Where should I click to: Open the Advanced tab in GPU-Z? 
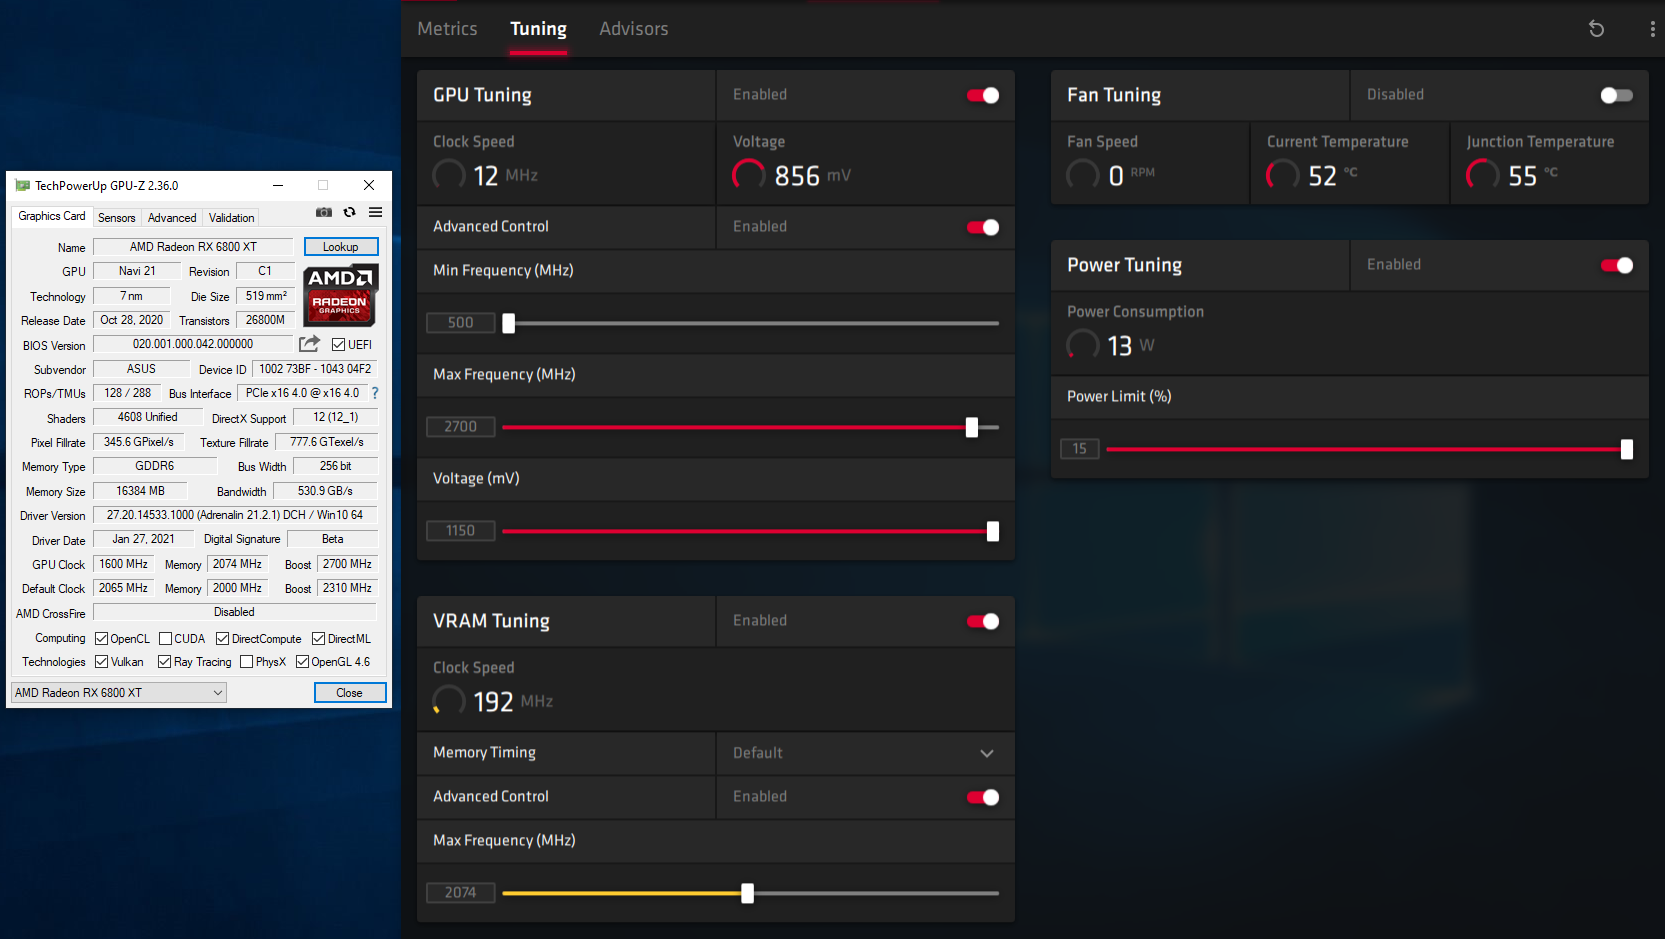click(x=172, y=218)
